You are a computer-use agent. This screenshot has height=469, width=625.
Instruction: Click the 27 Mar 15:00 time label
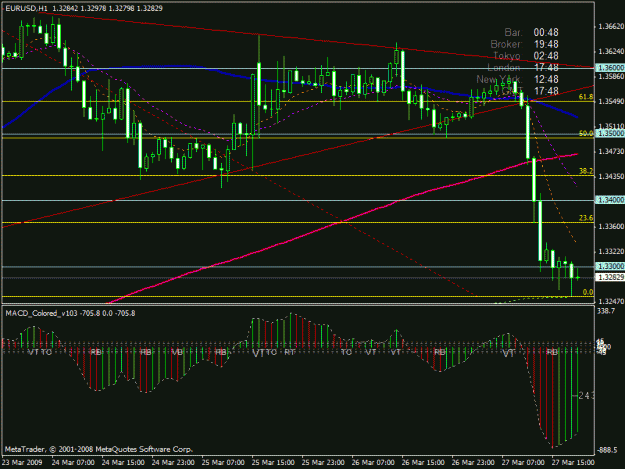coord(573,463)
